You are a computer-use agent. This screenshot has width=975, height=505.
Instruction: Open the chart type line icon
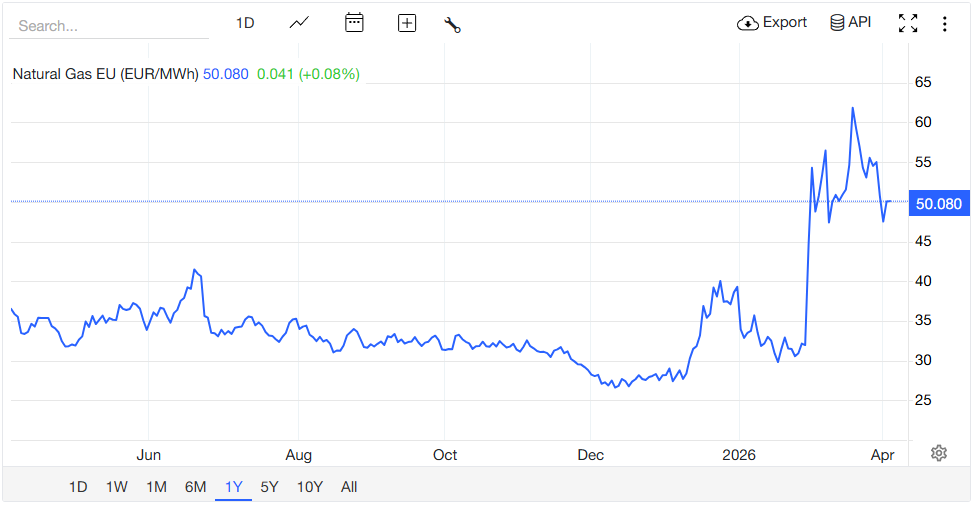[x=299, y=23]
